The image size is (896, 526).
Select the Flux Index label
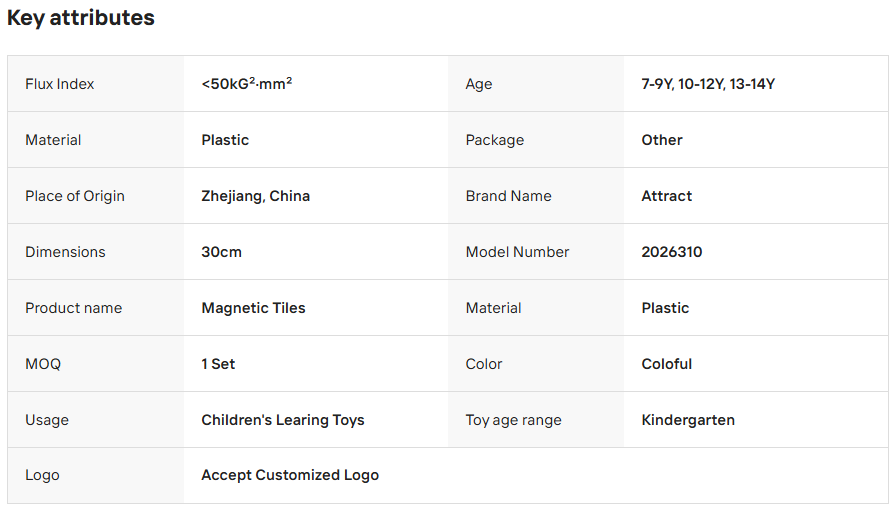(60, 84)
